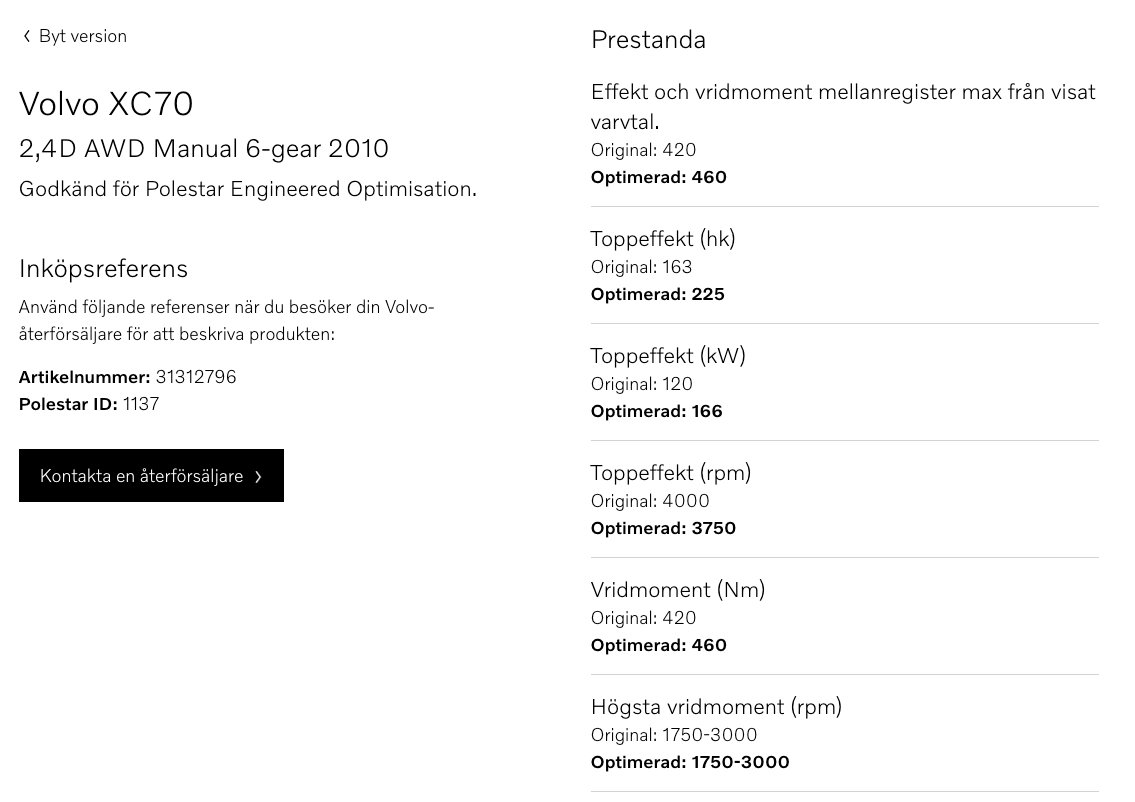Click the Volvo XC70 heading
Image resolution: width=1135 pixels, height=802 pixels.
[106, 104]
